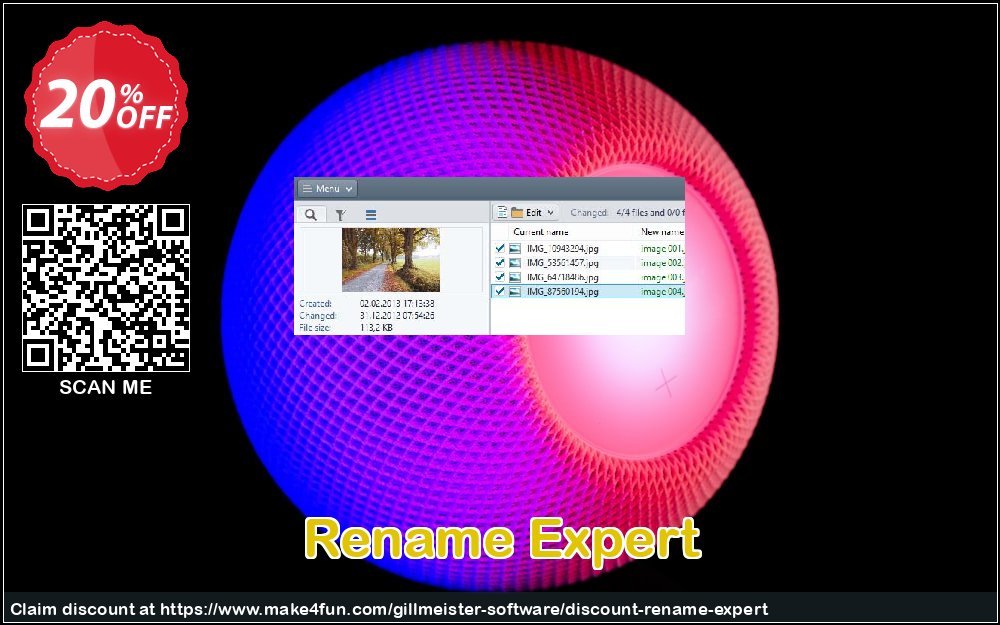The image size is (1000, 625).
Task: Click the Changed date value in preview
Action: 397,316
